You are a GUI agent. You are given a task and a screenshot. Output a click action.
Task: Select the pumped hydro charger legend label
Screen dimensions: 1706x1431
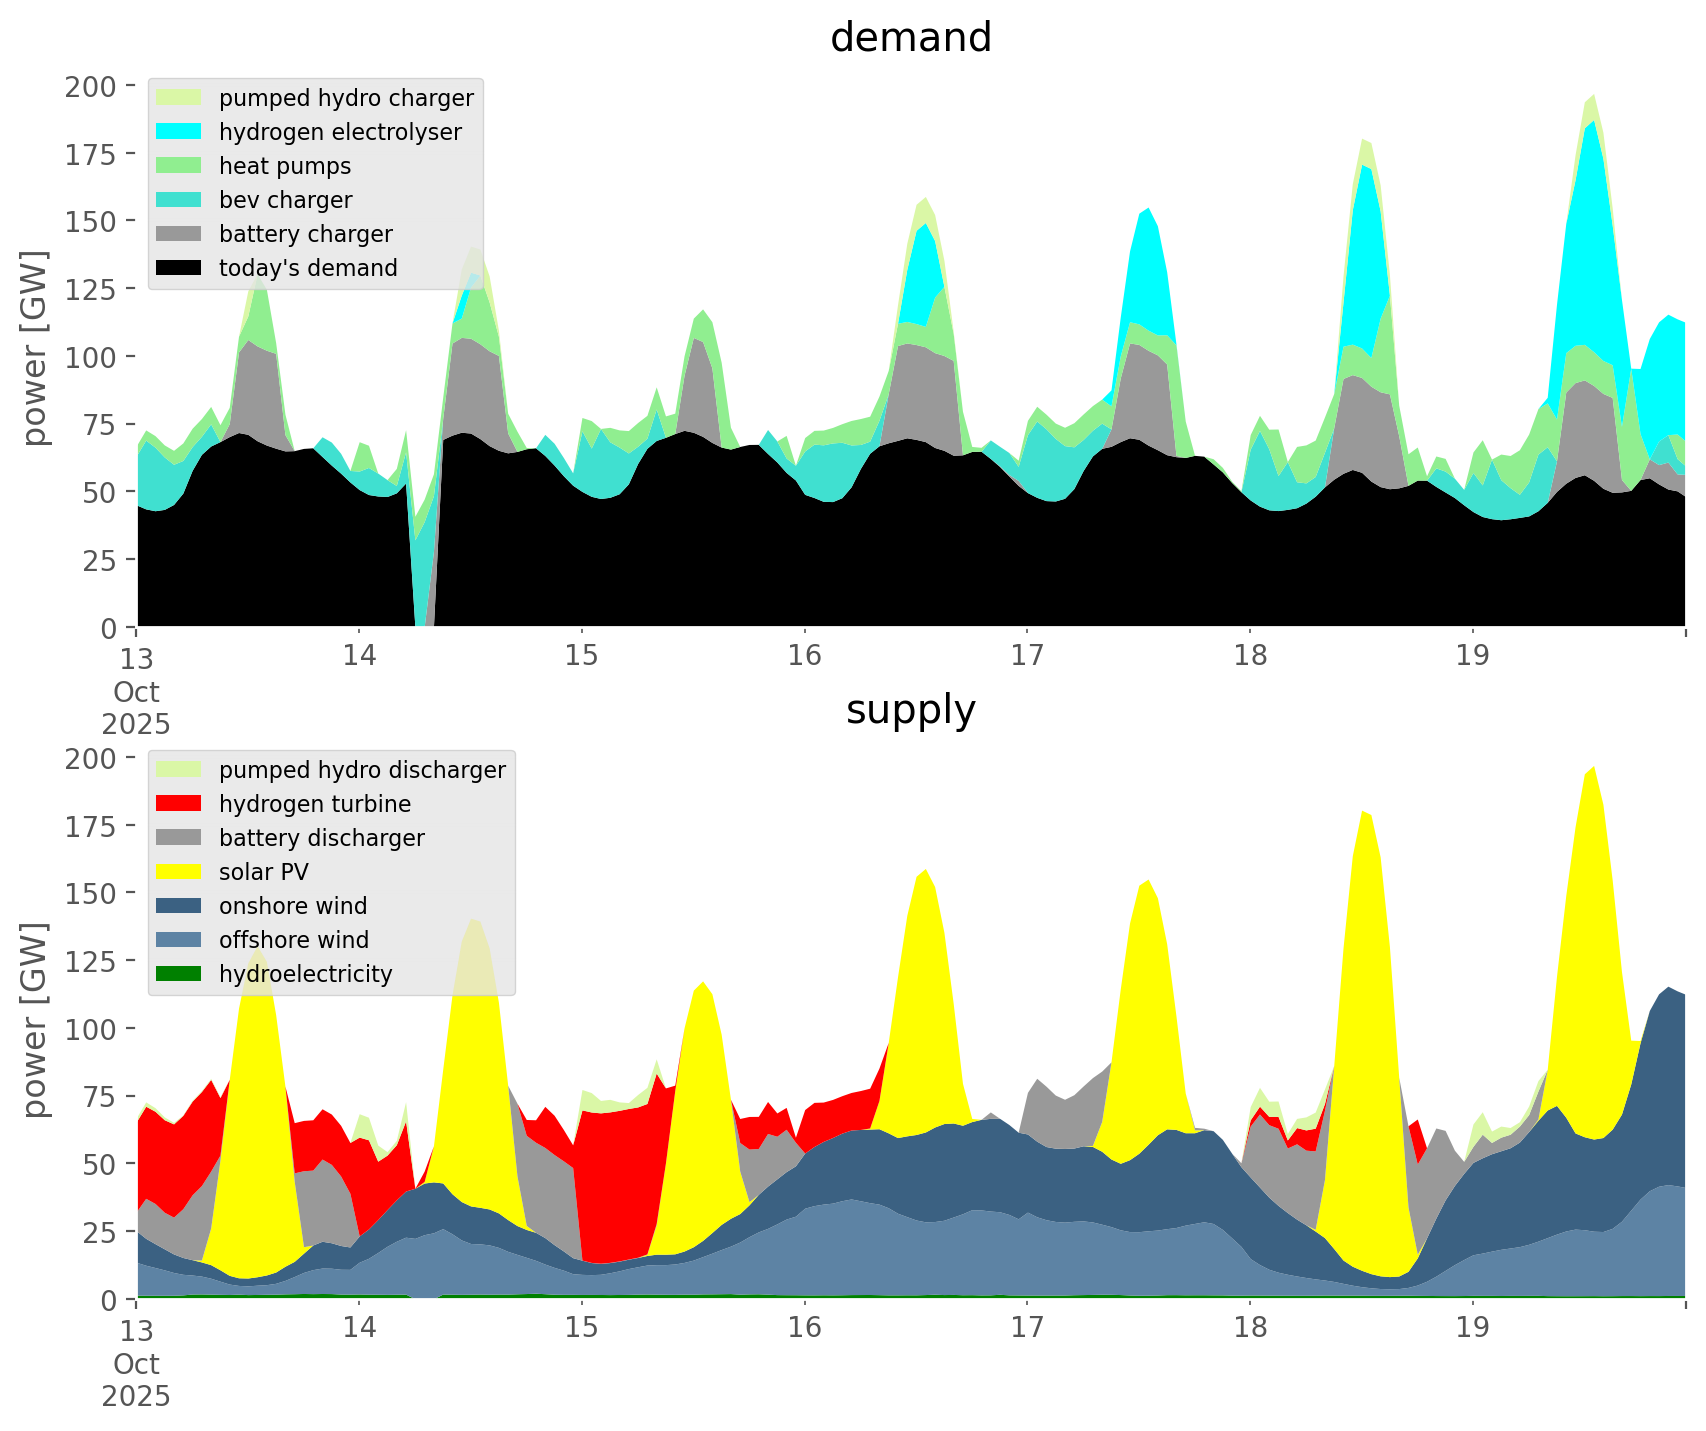coord(346,98)
